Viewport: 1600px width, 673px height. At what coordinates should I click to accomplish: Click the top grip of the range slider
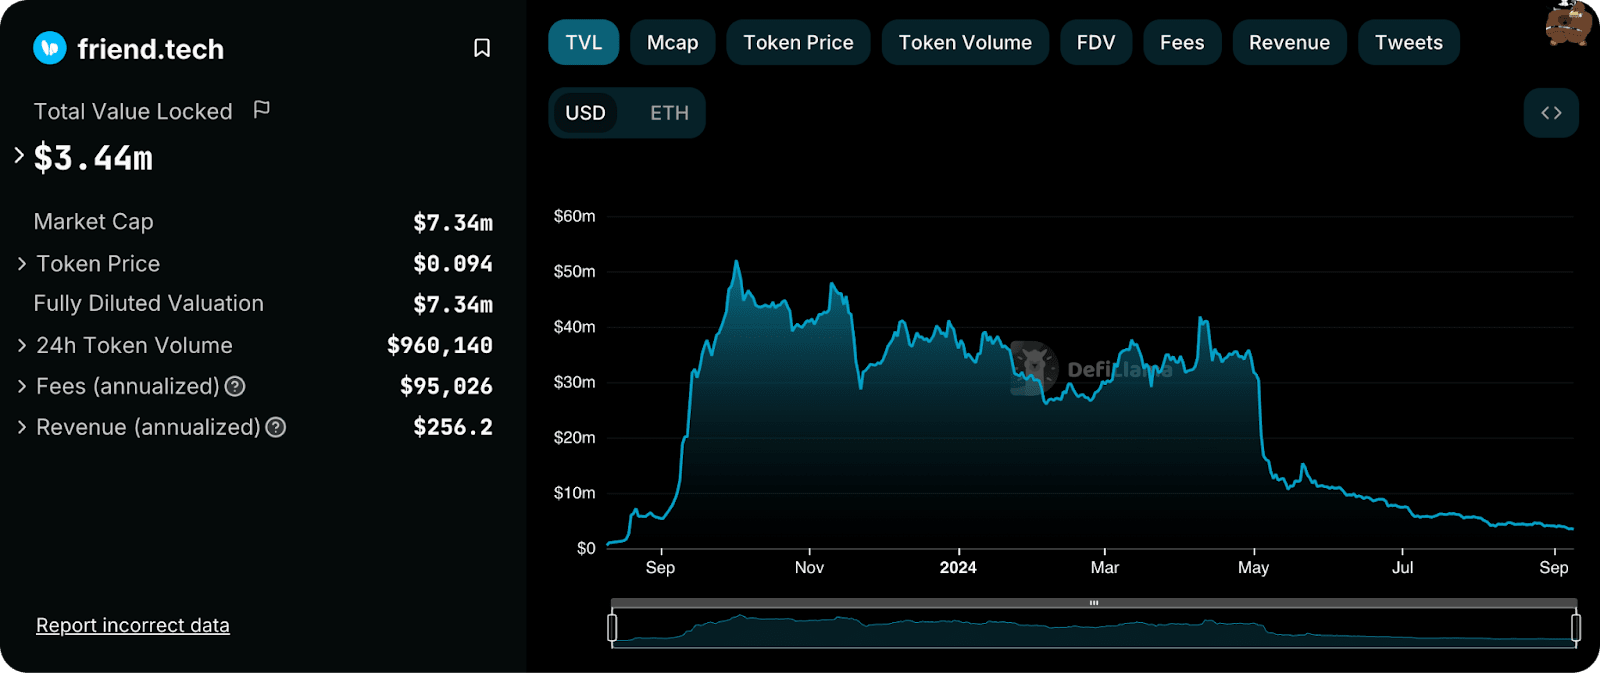click(1094, 603)
